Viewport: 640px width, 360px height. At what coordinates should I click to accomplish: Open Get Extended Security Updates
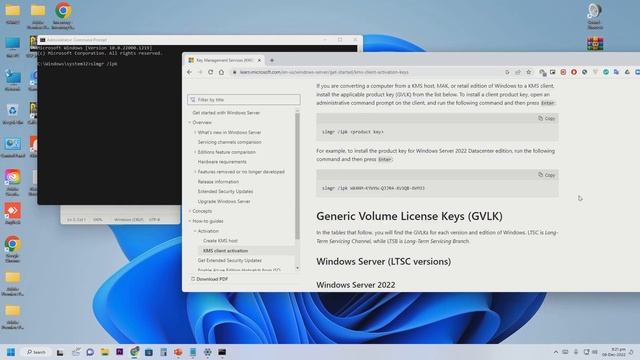(x=229, y=260)
